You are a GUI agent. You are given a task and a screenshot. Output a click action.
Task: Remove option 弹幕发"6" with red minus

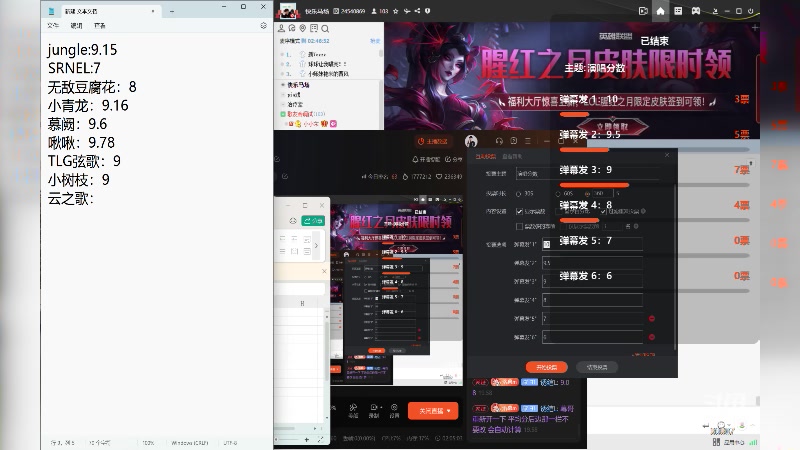point(652,337)
